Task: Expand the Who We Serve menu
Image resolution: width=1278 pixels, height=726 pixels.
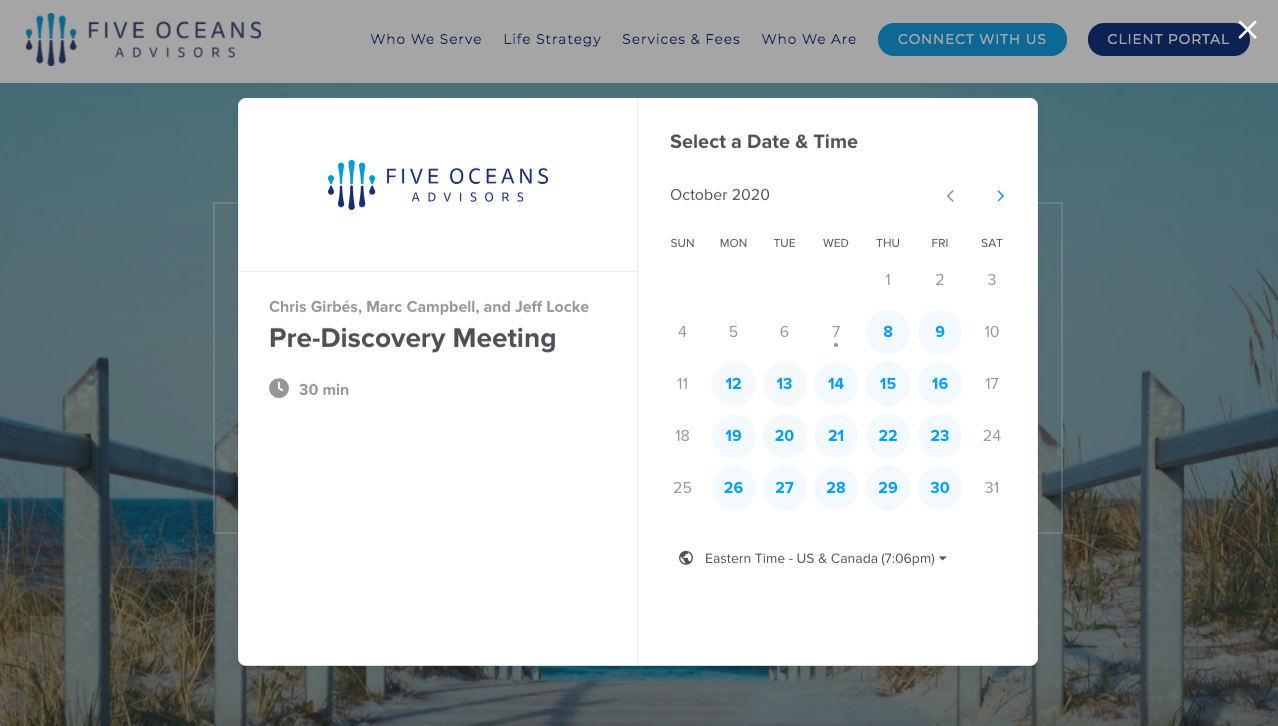Action: point(426,39)
